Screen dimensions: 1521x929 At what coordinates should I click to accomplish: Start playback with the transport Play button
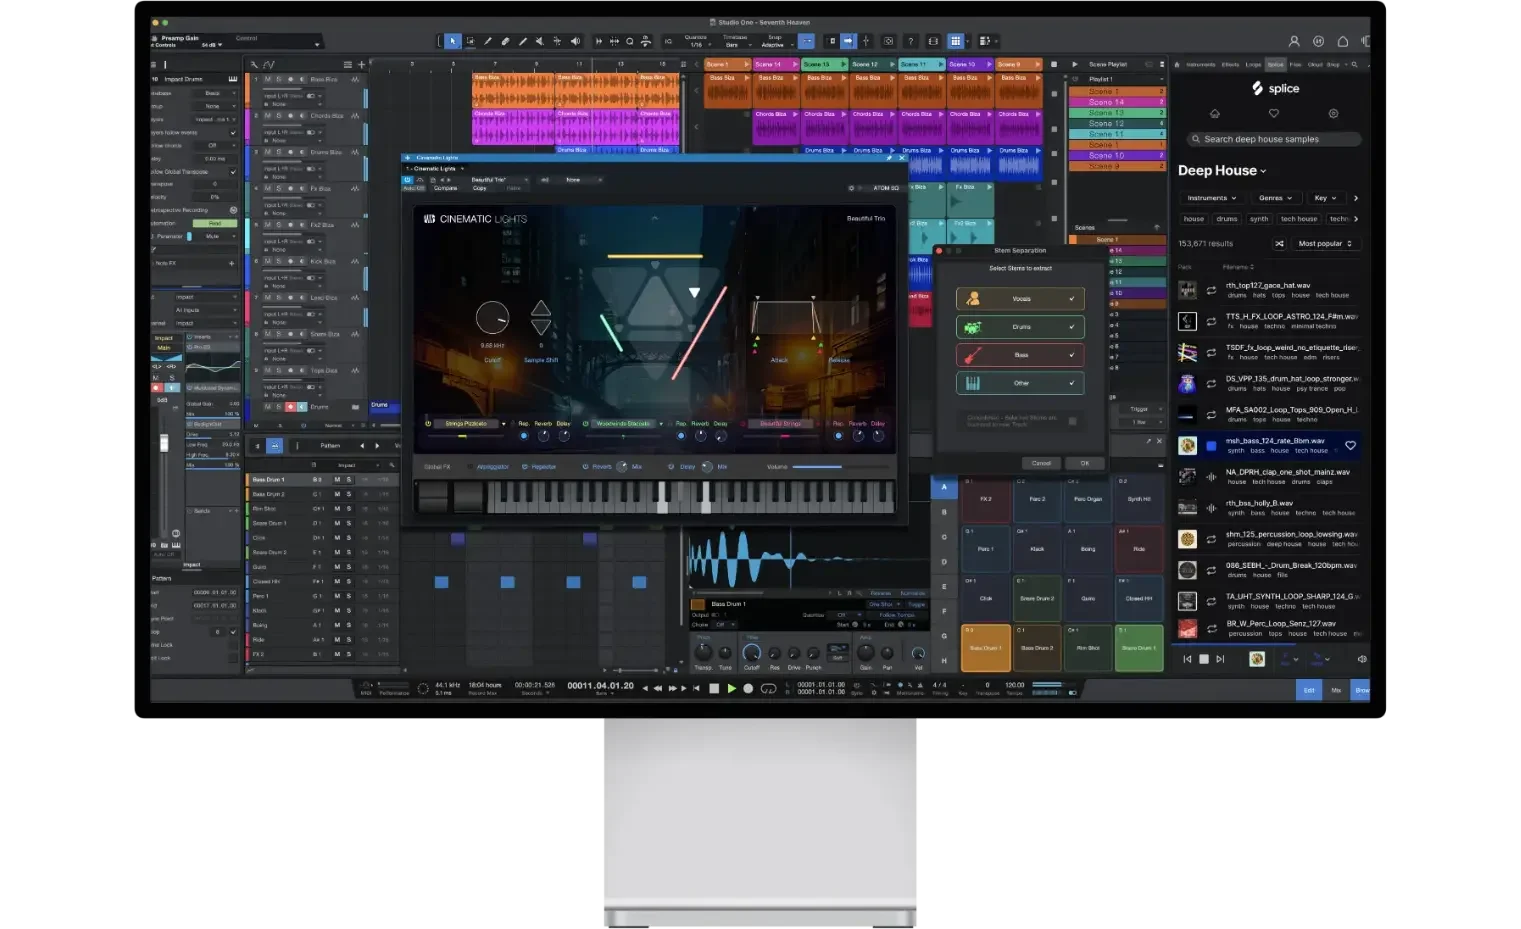pyautogui.click(x=732, y=688)
